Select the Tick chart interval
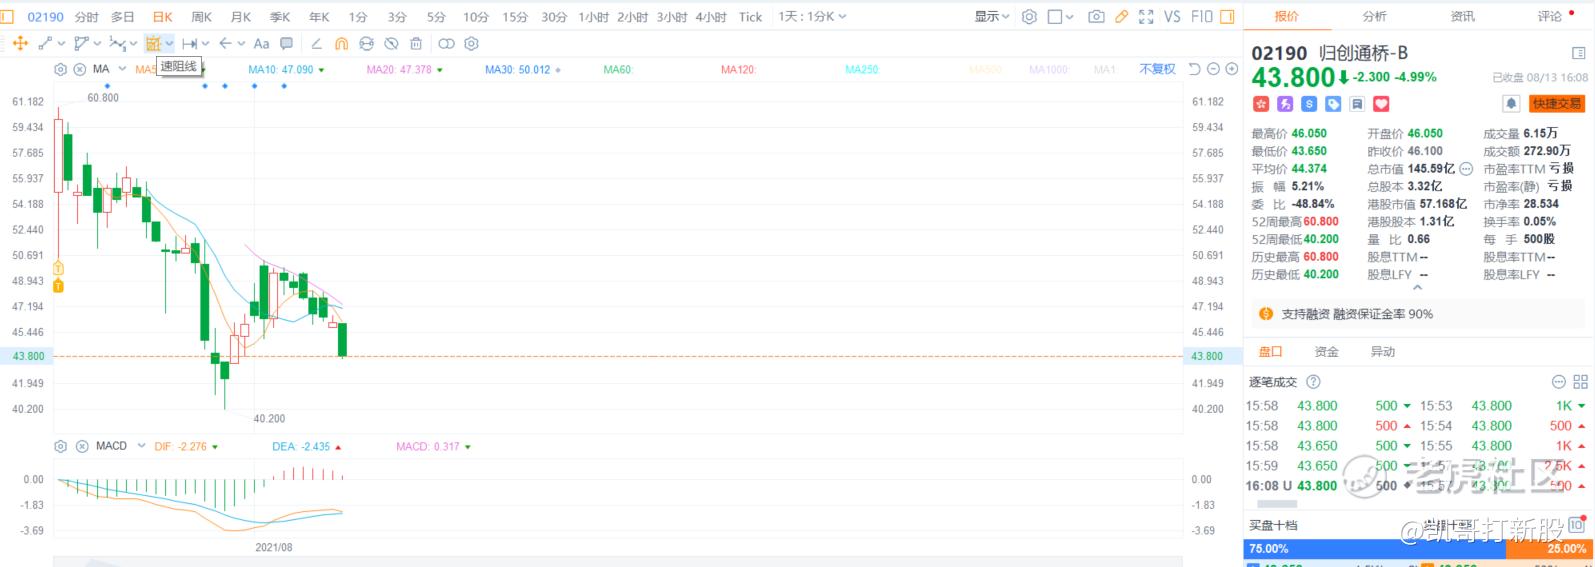Viewport: 1595px width, 567px height. 750,17
